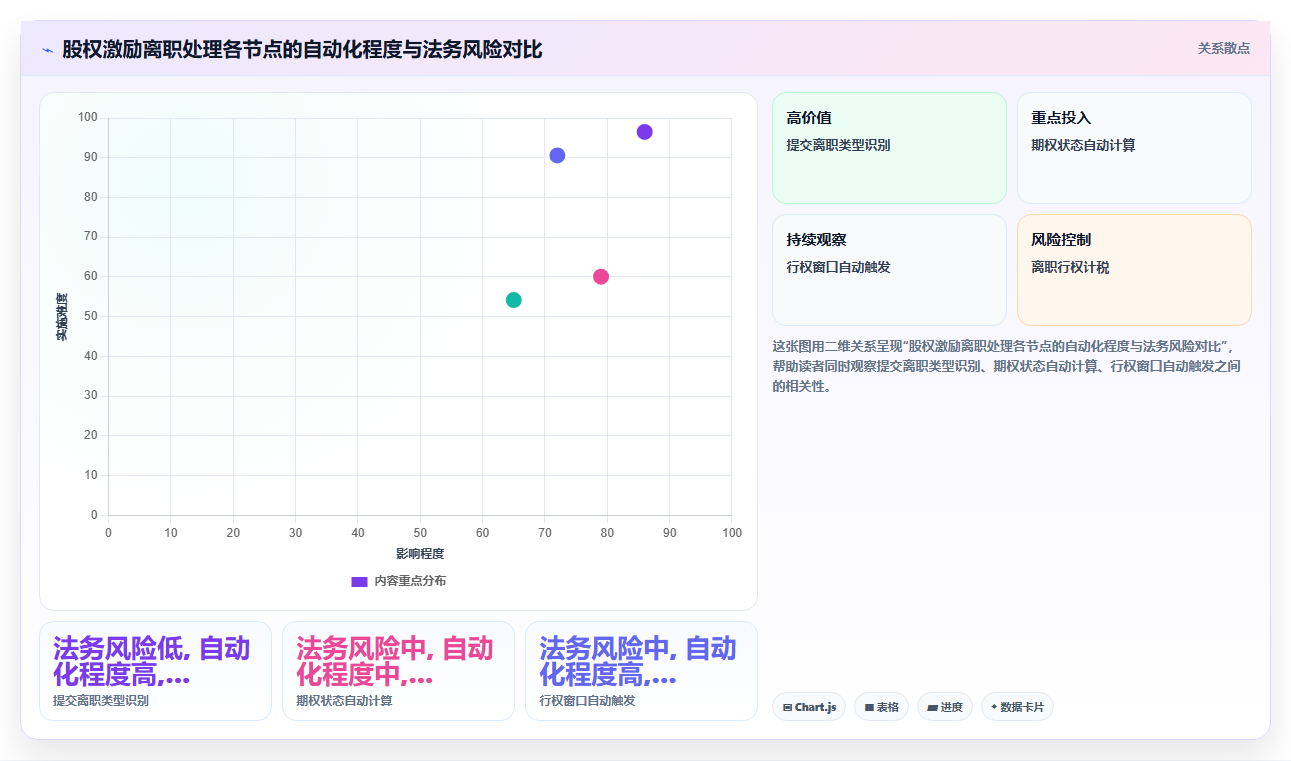Click the 进度 chip icon
This screenshot has height=761, width=1291.
[932, 707]
